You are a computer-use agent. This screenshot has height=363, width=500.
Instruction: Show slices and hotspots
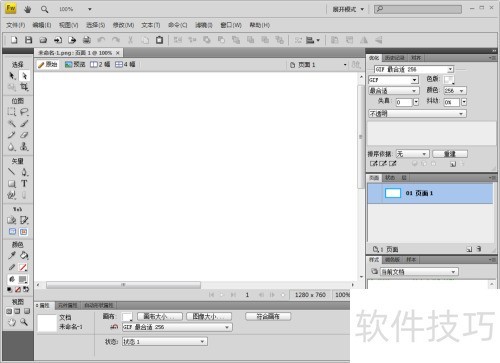coord(24,232)
